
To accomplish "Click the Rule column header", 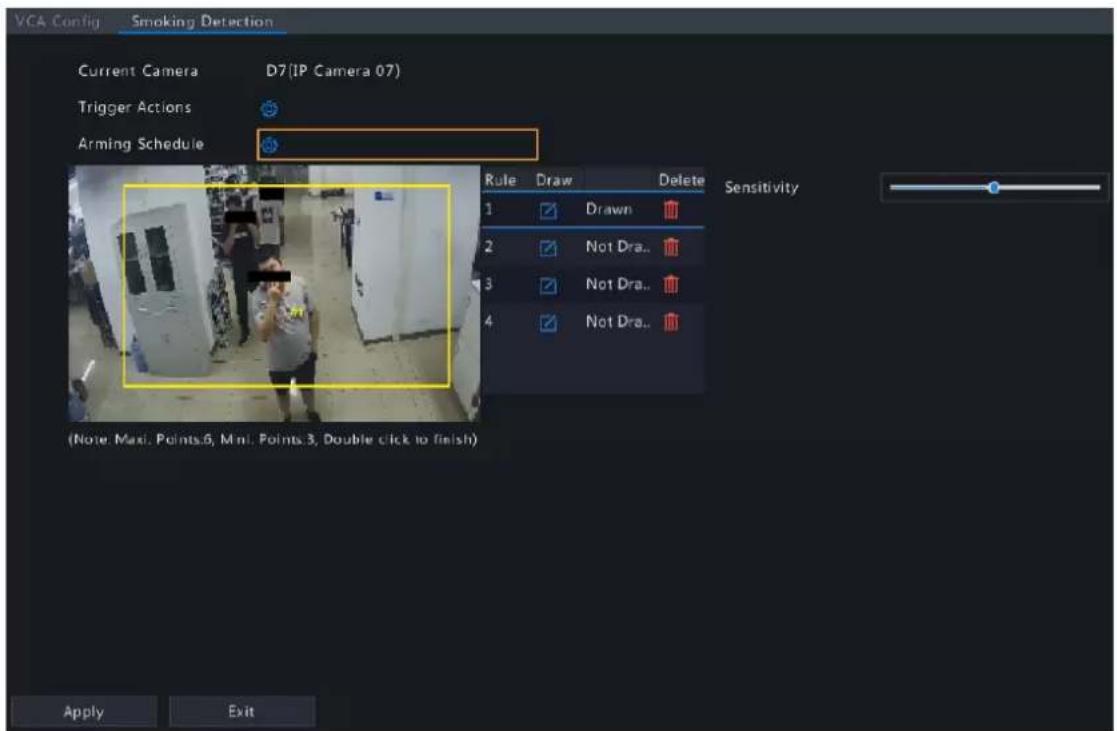I will coord(500,180).
